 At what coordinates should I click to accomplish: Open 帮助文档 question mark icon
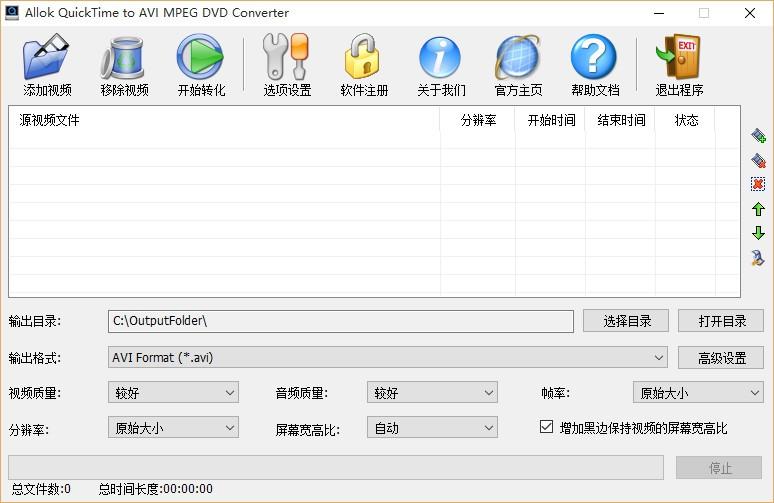point(594,56)
